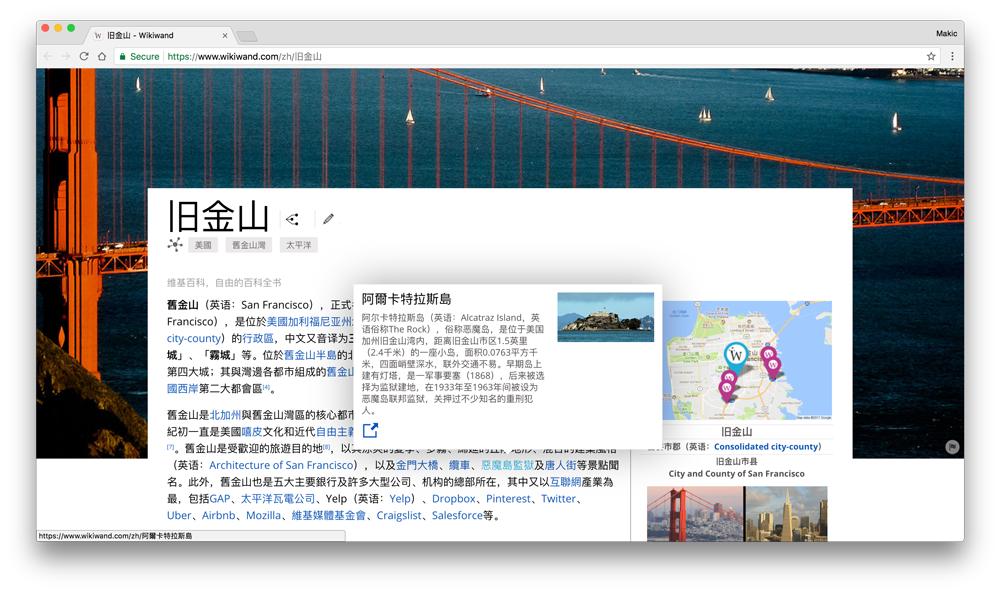The height and width of the screenshot is (593, 1000).
Task: Click the flag icon on the cover photo
Action: [x=952, y=446]
